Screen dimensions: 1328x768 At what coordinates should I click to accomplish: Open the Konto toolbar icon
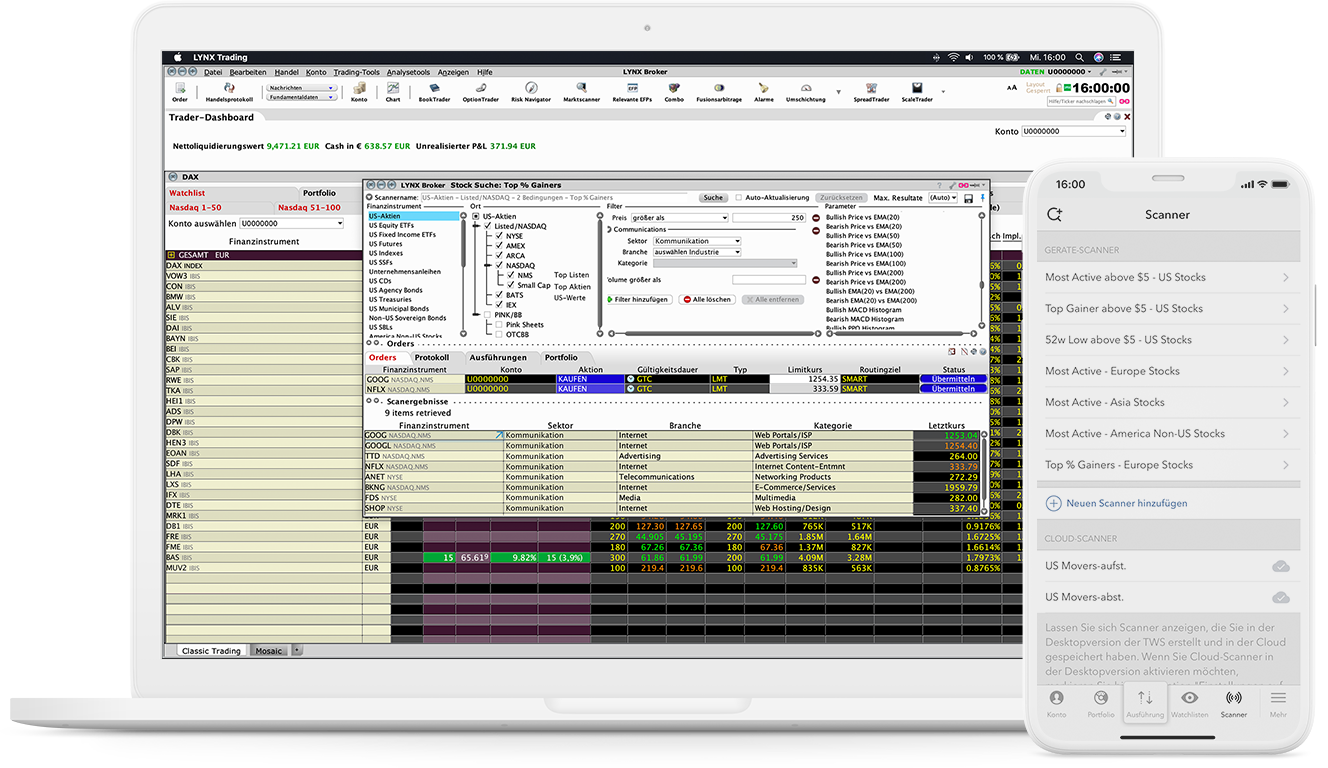[x=359, y=92]
